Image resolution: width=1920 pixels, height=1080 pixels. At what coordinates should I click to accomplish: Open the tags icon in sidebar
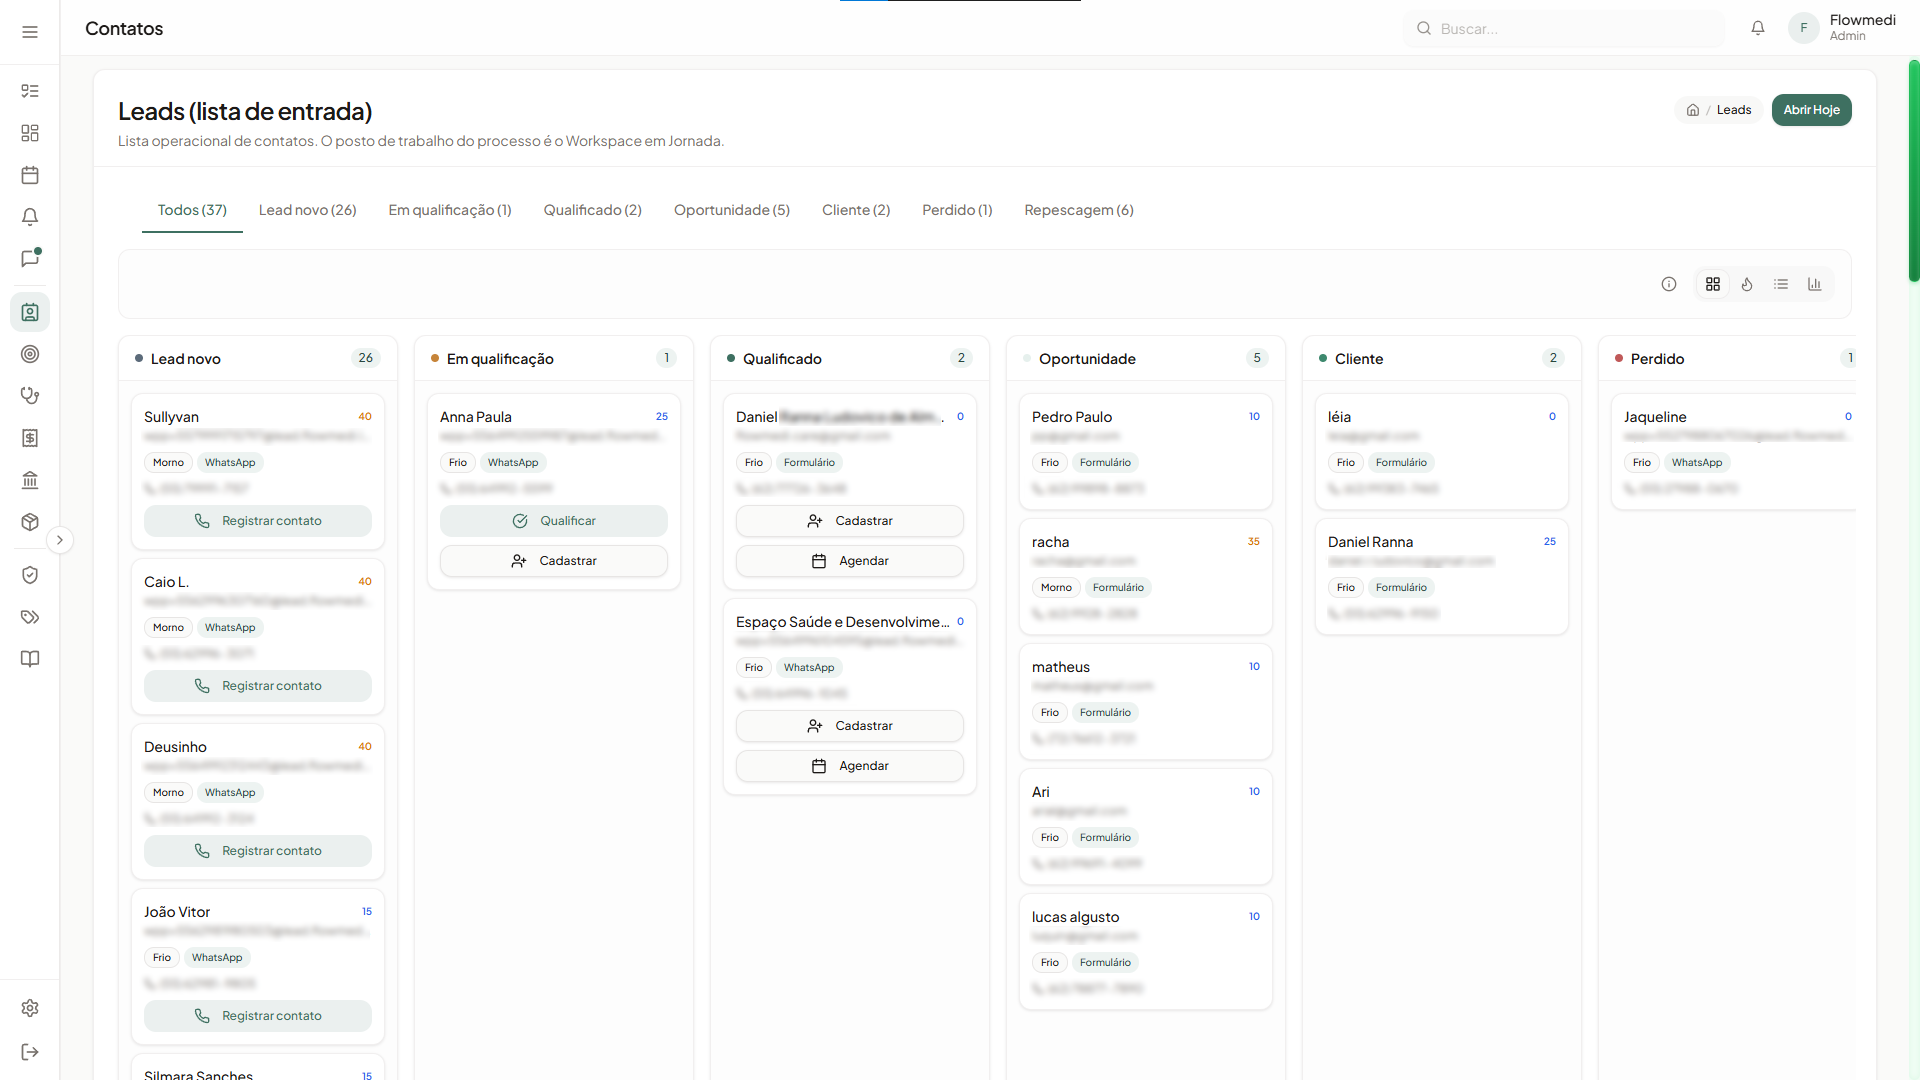(x=30, y=617)
